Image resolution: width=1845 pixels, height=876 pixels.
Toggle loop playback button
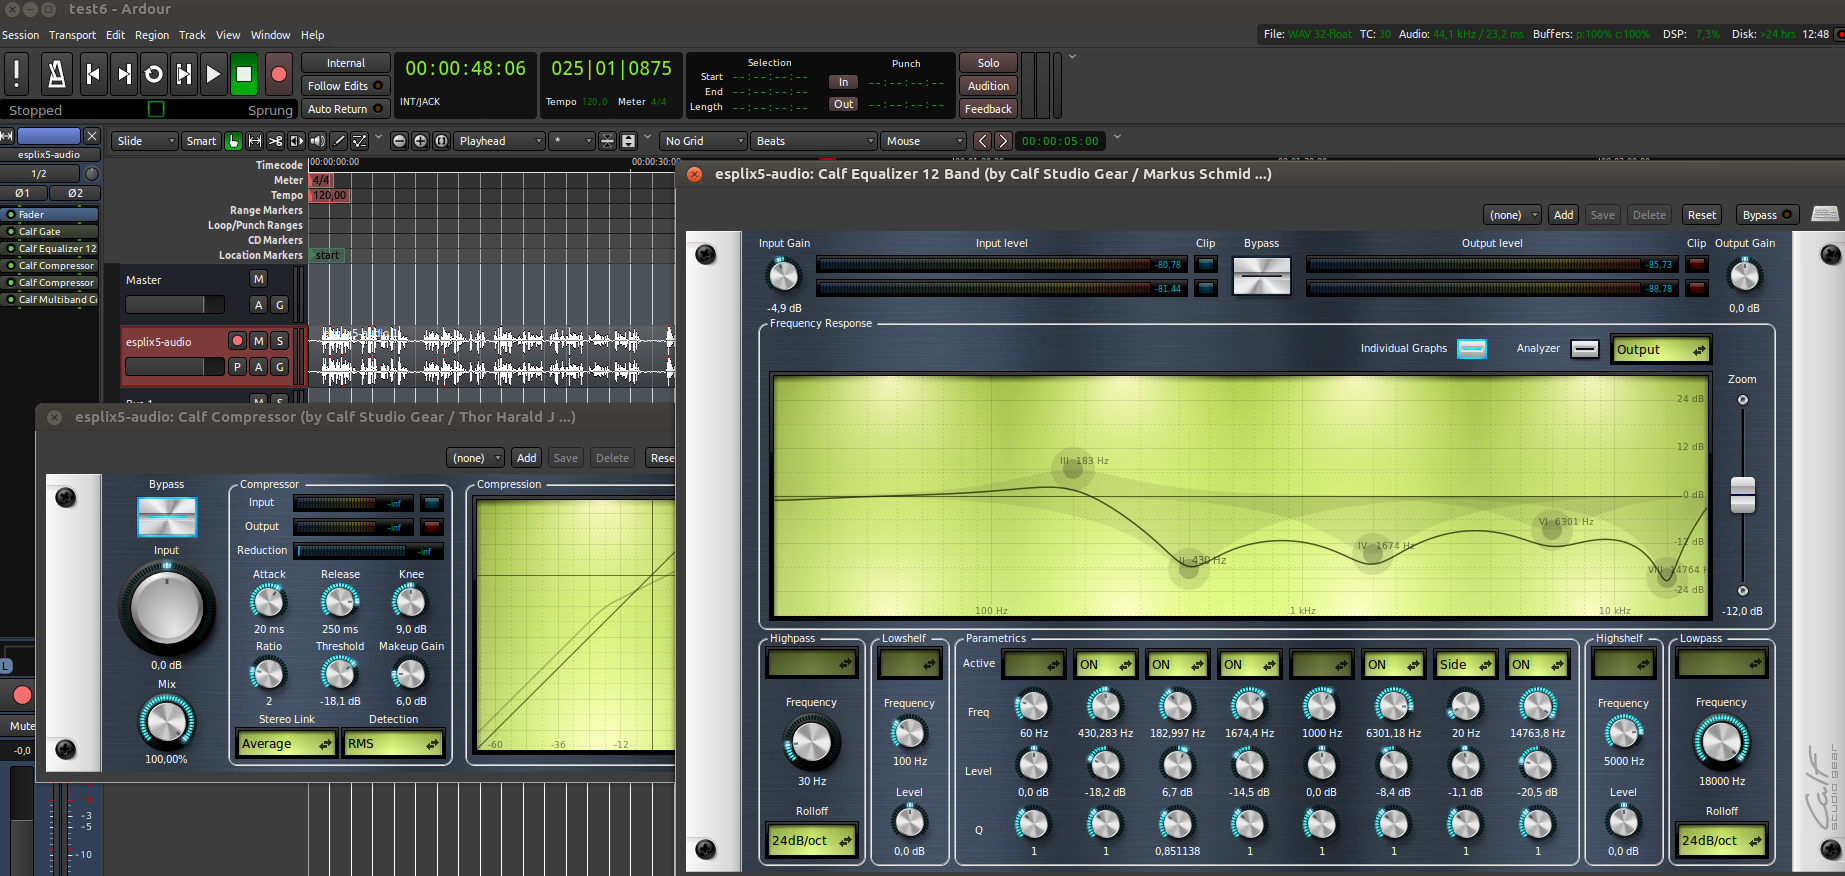tap(154, 74)
